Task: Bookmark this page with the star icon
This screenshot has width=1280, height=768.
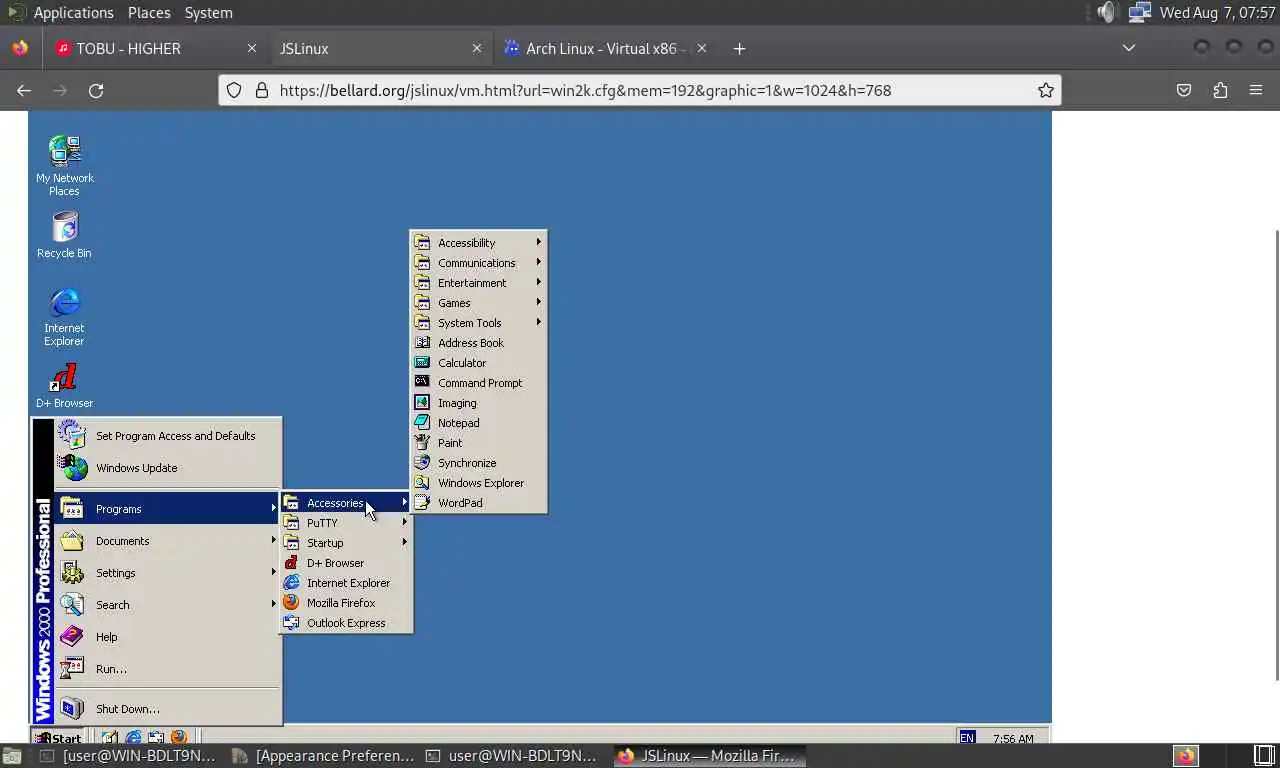Action: (1046, 90)
